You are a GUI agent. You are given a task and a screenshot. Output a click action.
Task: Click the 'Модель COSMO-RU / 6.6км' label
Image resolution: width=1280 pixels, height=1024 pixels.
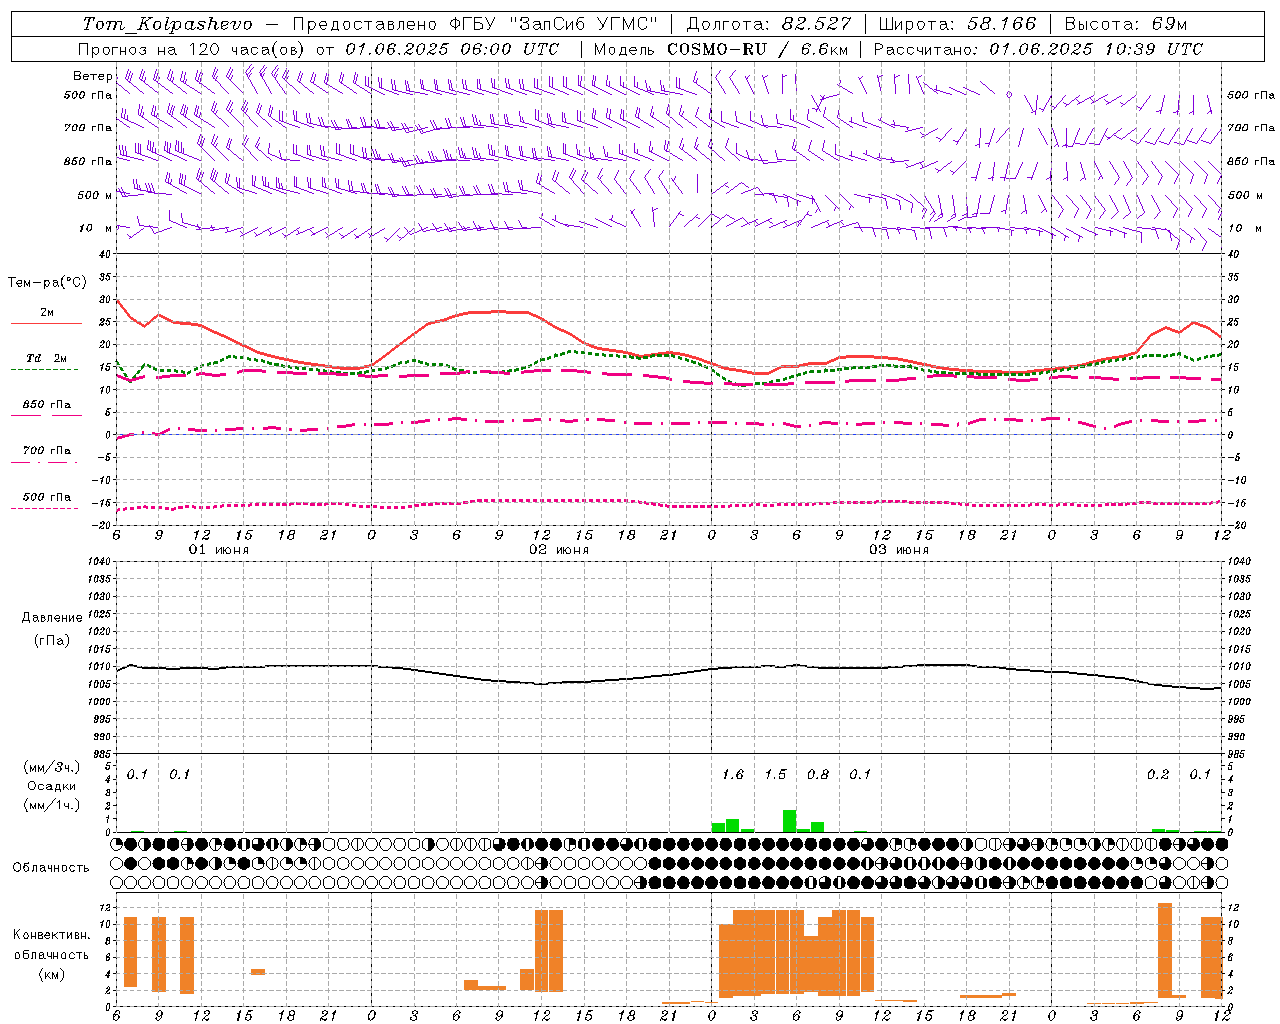pos(721,49)
